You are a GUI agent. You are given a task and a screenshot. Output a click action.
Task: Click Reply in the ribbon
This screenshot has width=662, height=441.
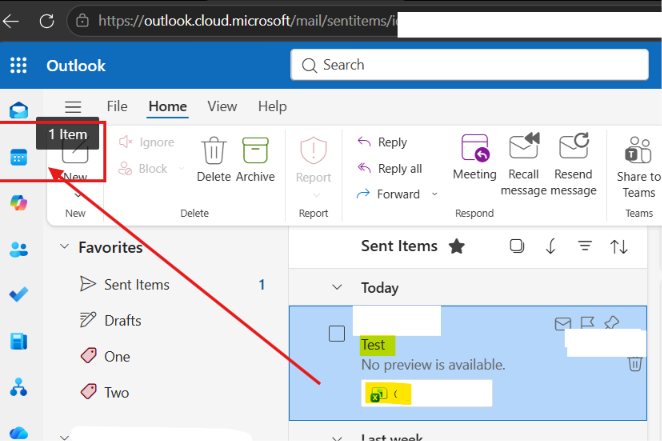click(x=382, y=142)
